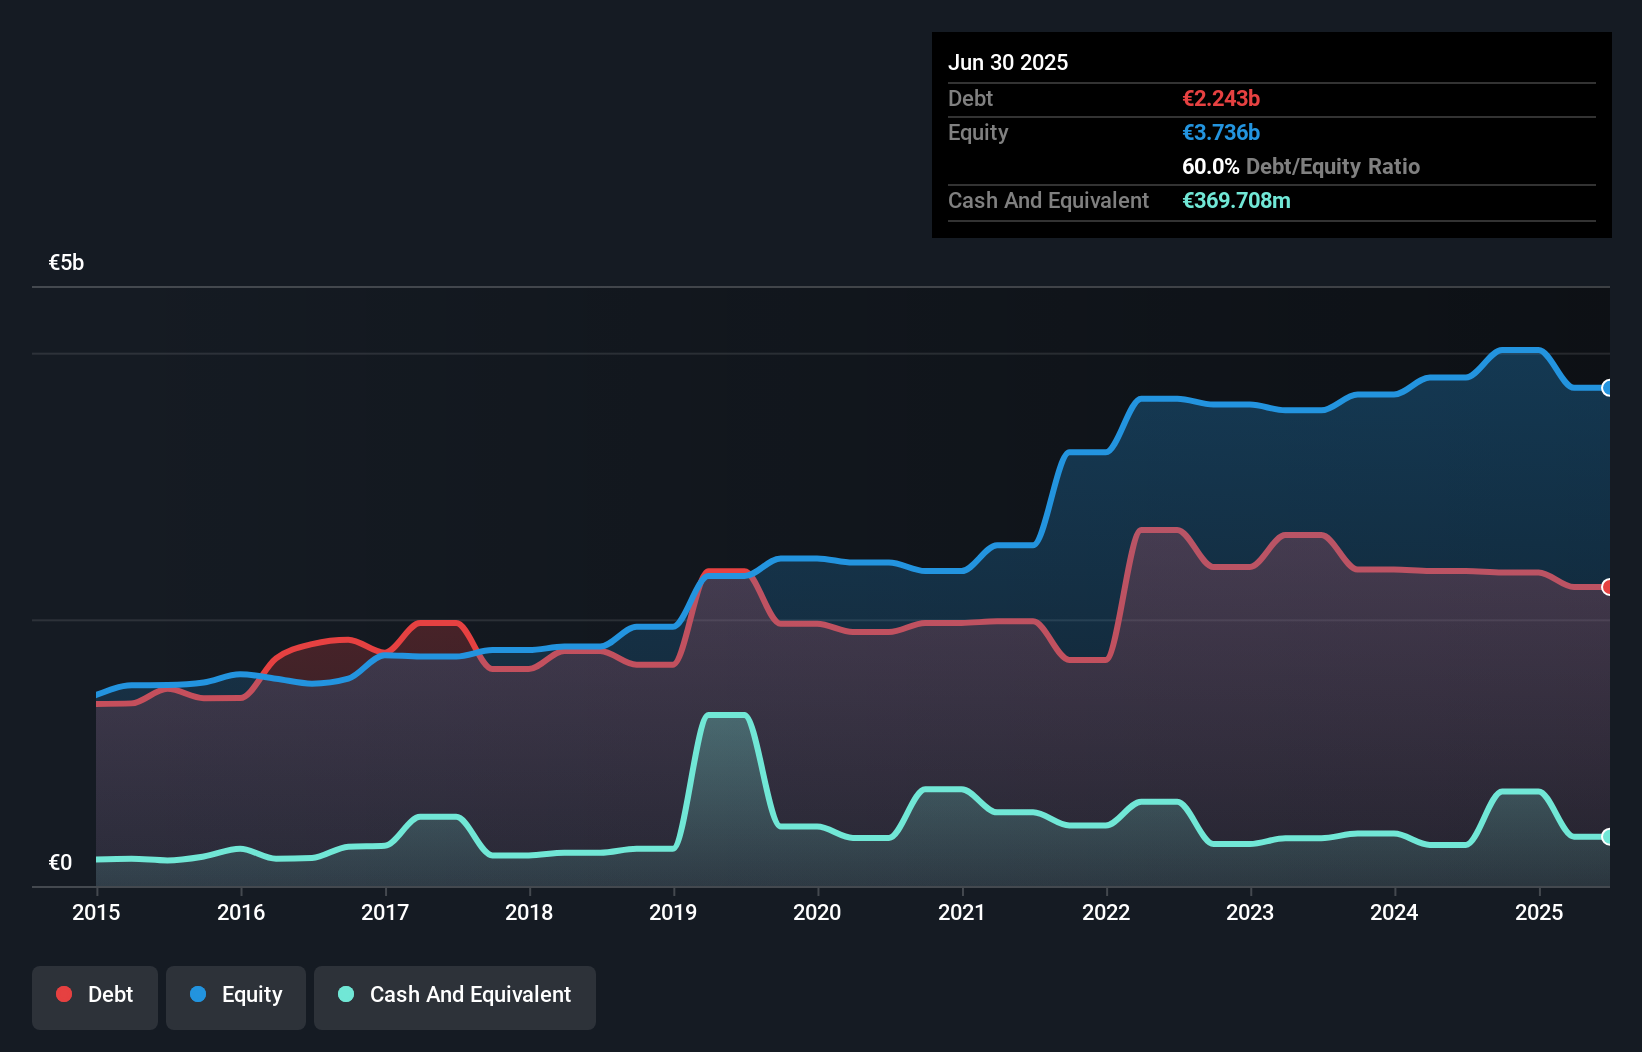
Task: Select the Equity endpoint marker at chart edge
Action: pyautogui.click(x=1608, y=388)
